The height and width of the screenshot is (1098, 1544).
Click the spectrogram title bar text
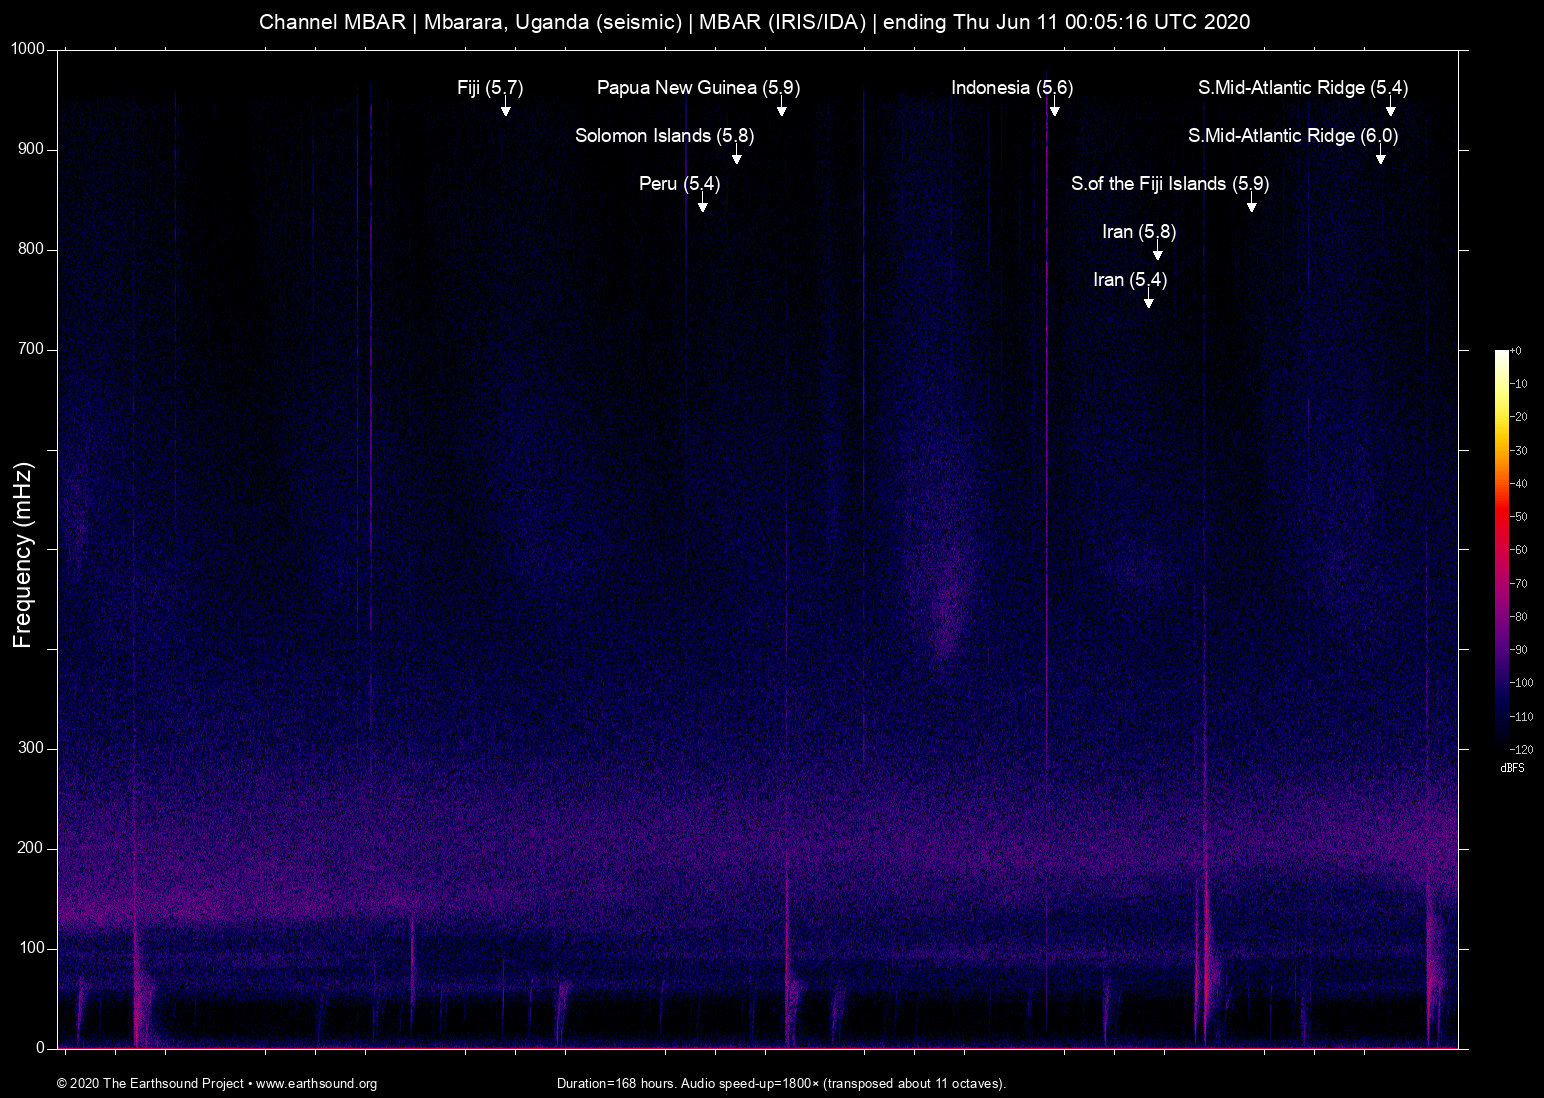click(x=754, y=21)
